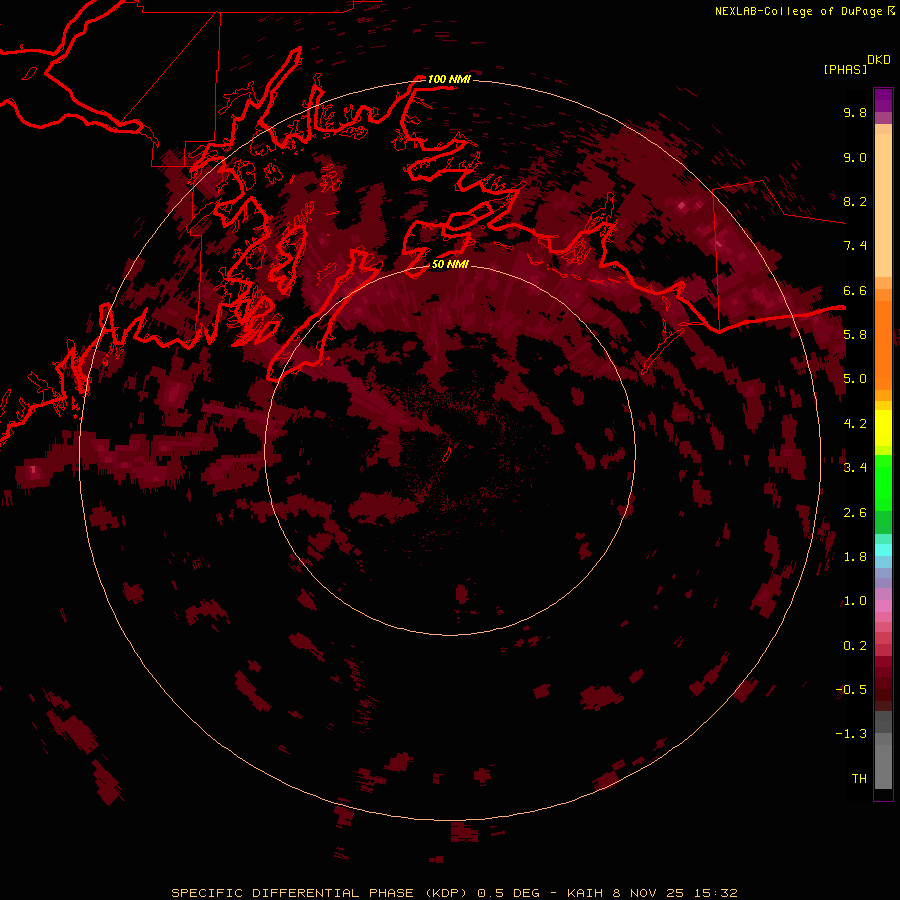Image resolution: width=900 pixels, height=900 pixels.
Task: Click the 8.2 scale value
Action: pyautogui.click(x=855, y=201)
